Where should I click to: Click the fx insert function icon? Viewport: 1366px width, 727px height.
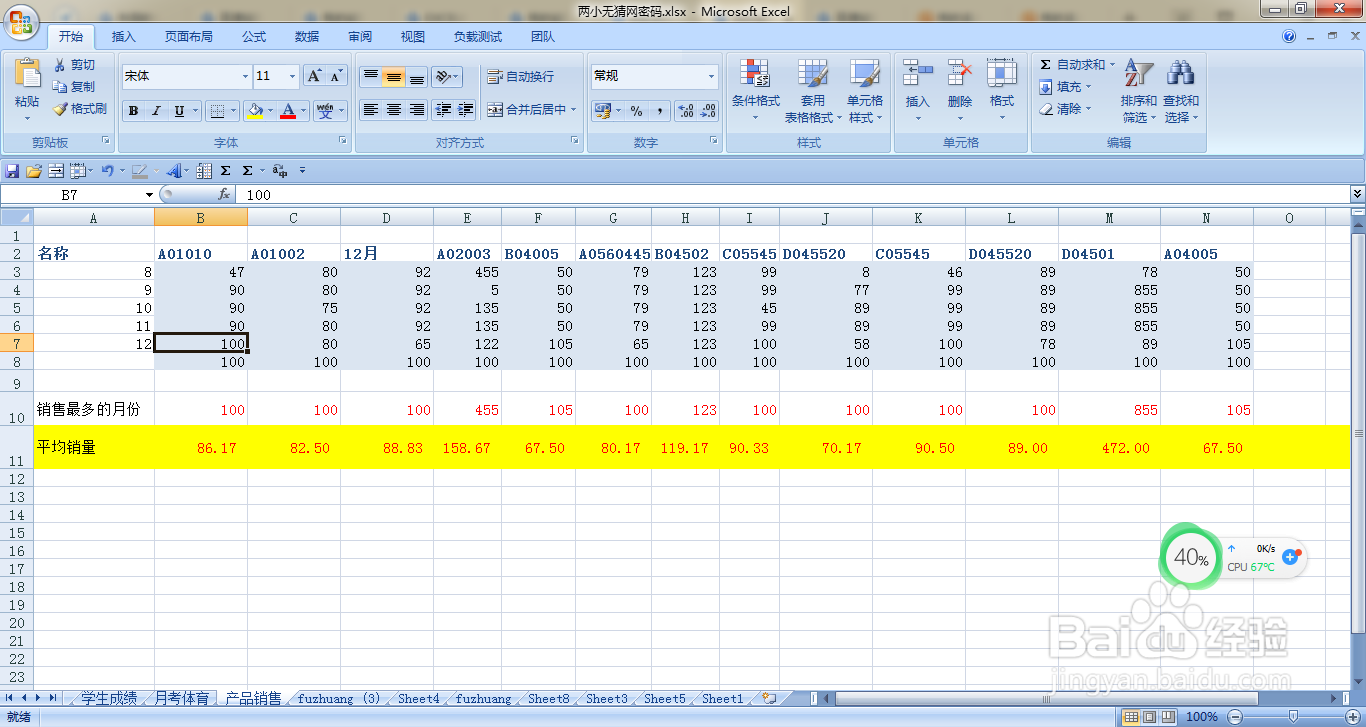224,195
